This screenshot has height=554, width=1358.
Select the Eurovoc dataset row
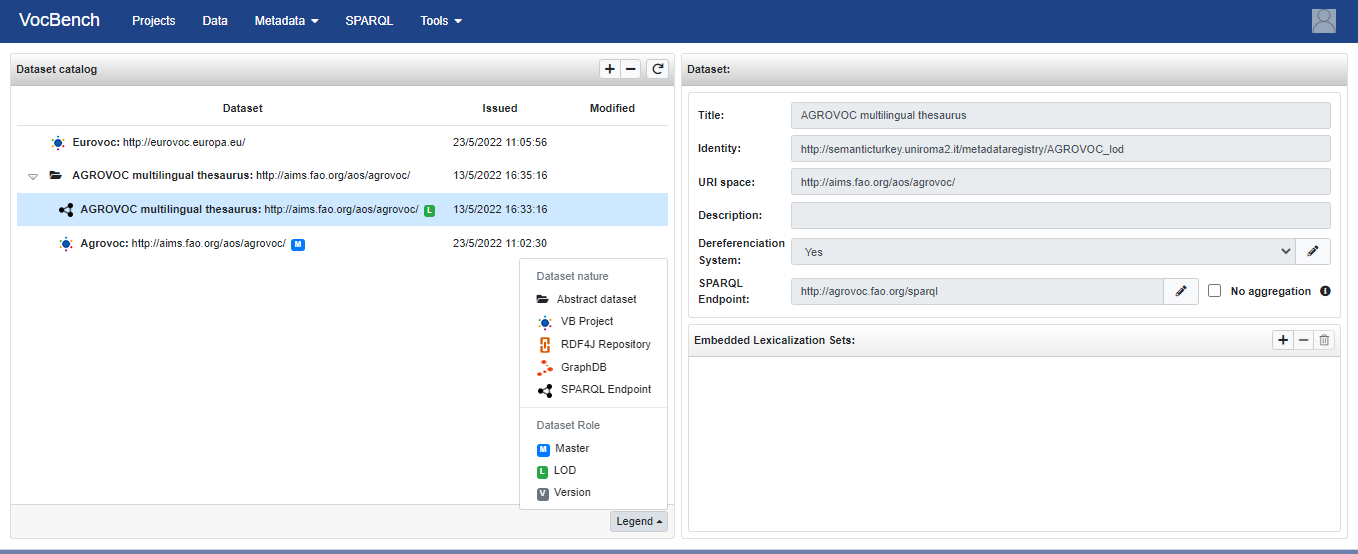click(x=342, y=143)
